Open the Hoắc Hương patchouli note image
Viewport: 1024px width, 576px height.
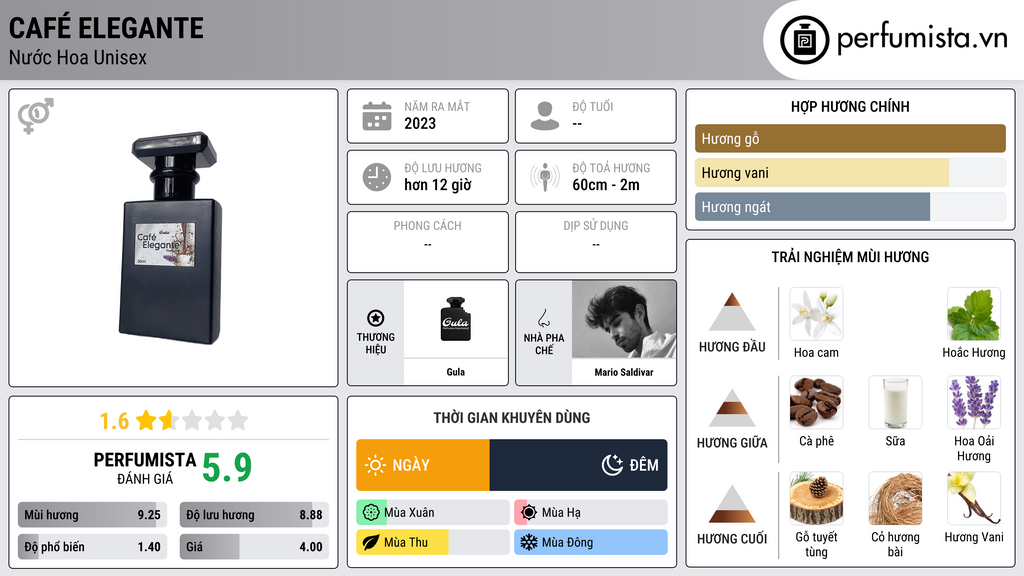click(974, 314)
